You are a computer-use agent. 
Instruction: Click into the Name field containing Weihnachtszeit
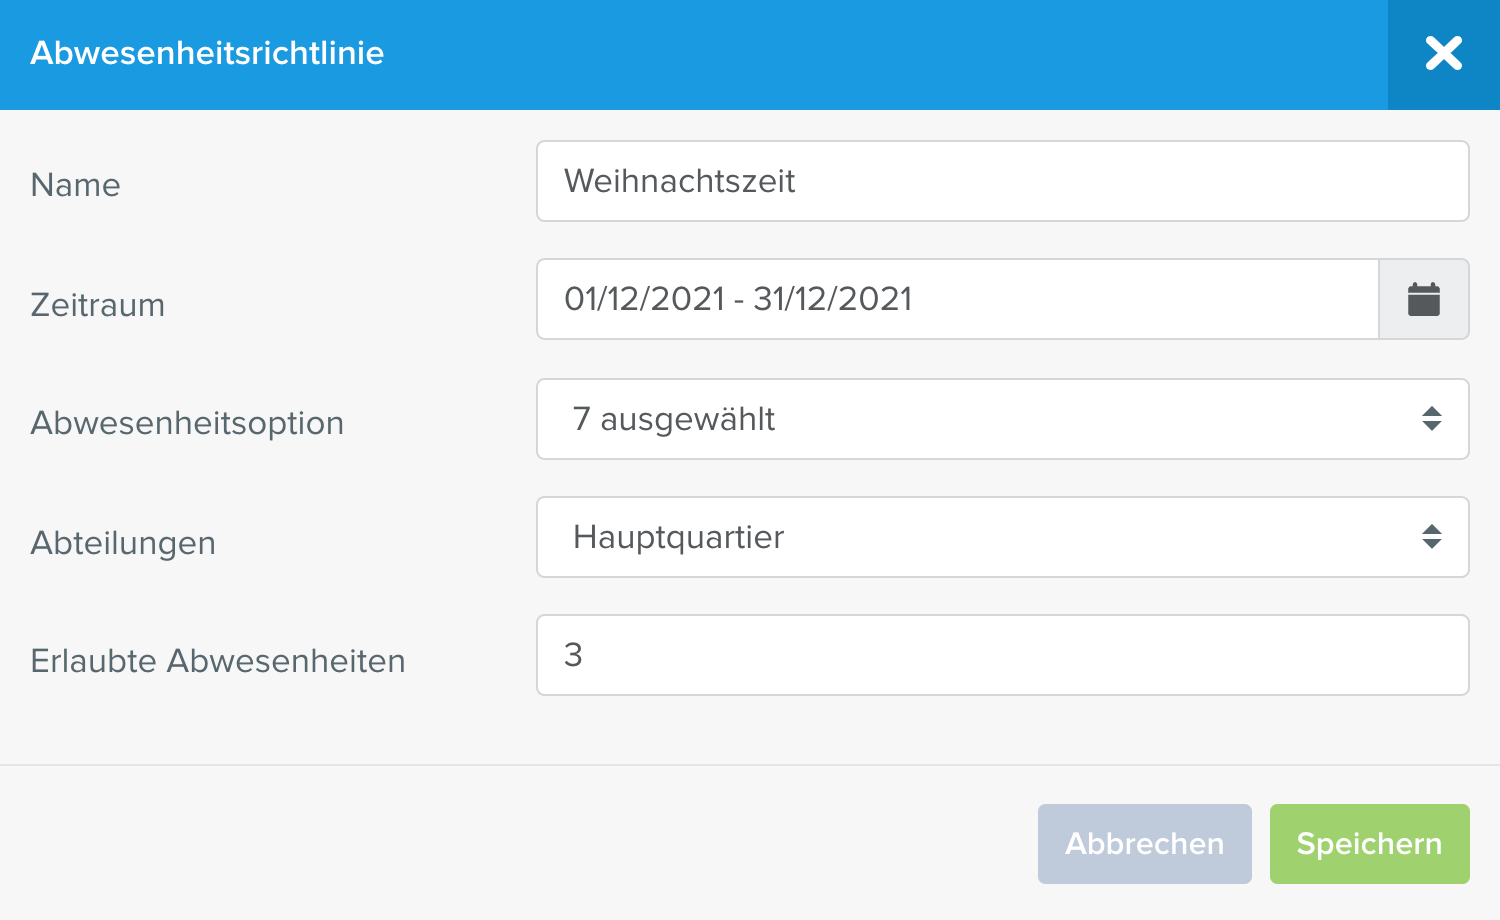tap(1003, 181)
